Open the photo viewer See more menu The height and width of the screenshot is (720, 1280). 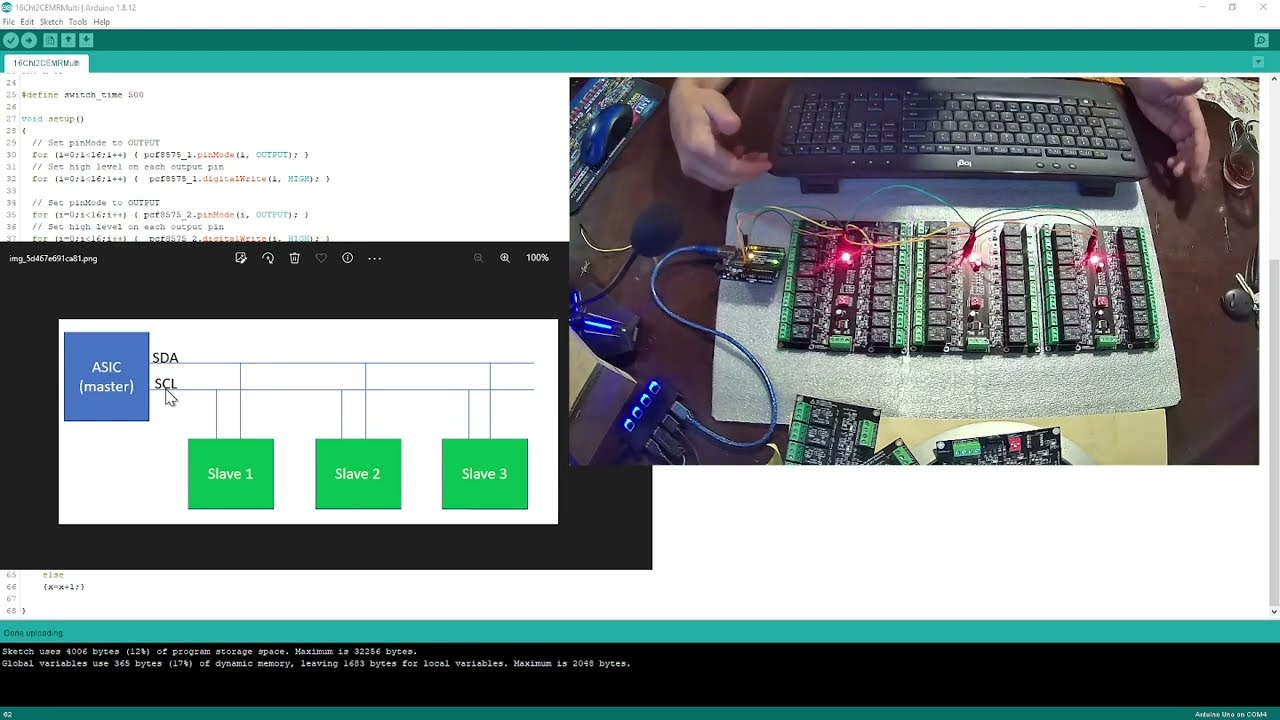(x=375, y=258)
